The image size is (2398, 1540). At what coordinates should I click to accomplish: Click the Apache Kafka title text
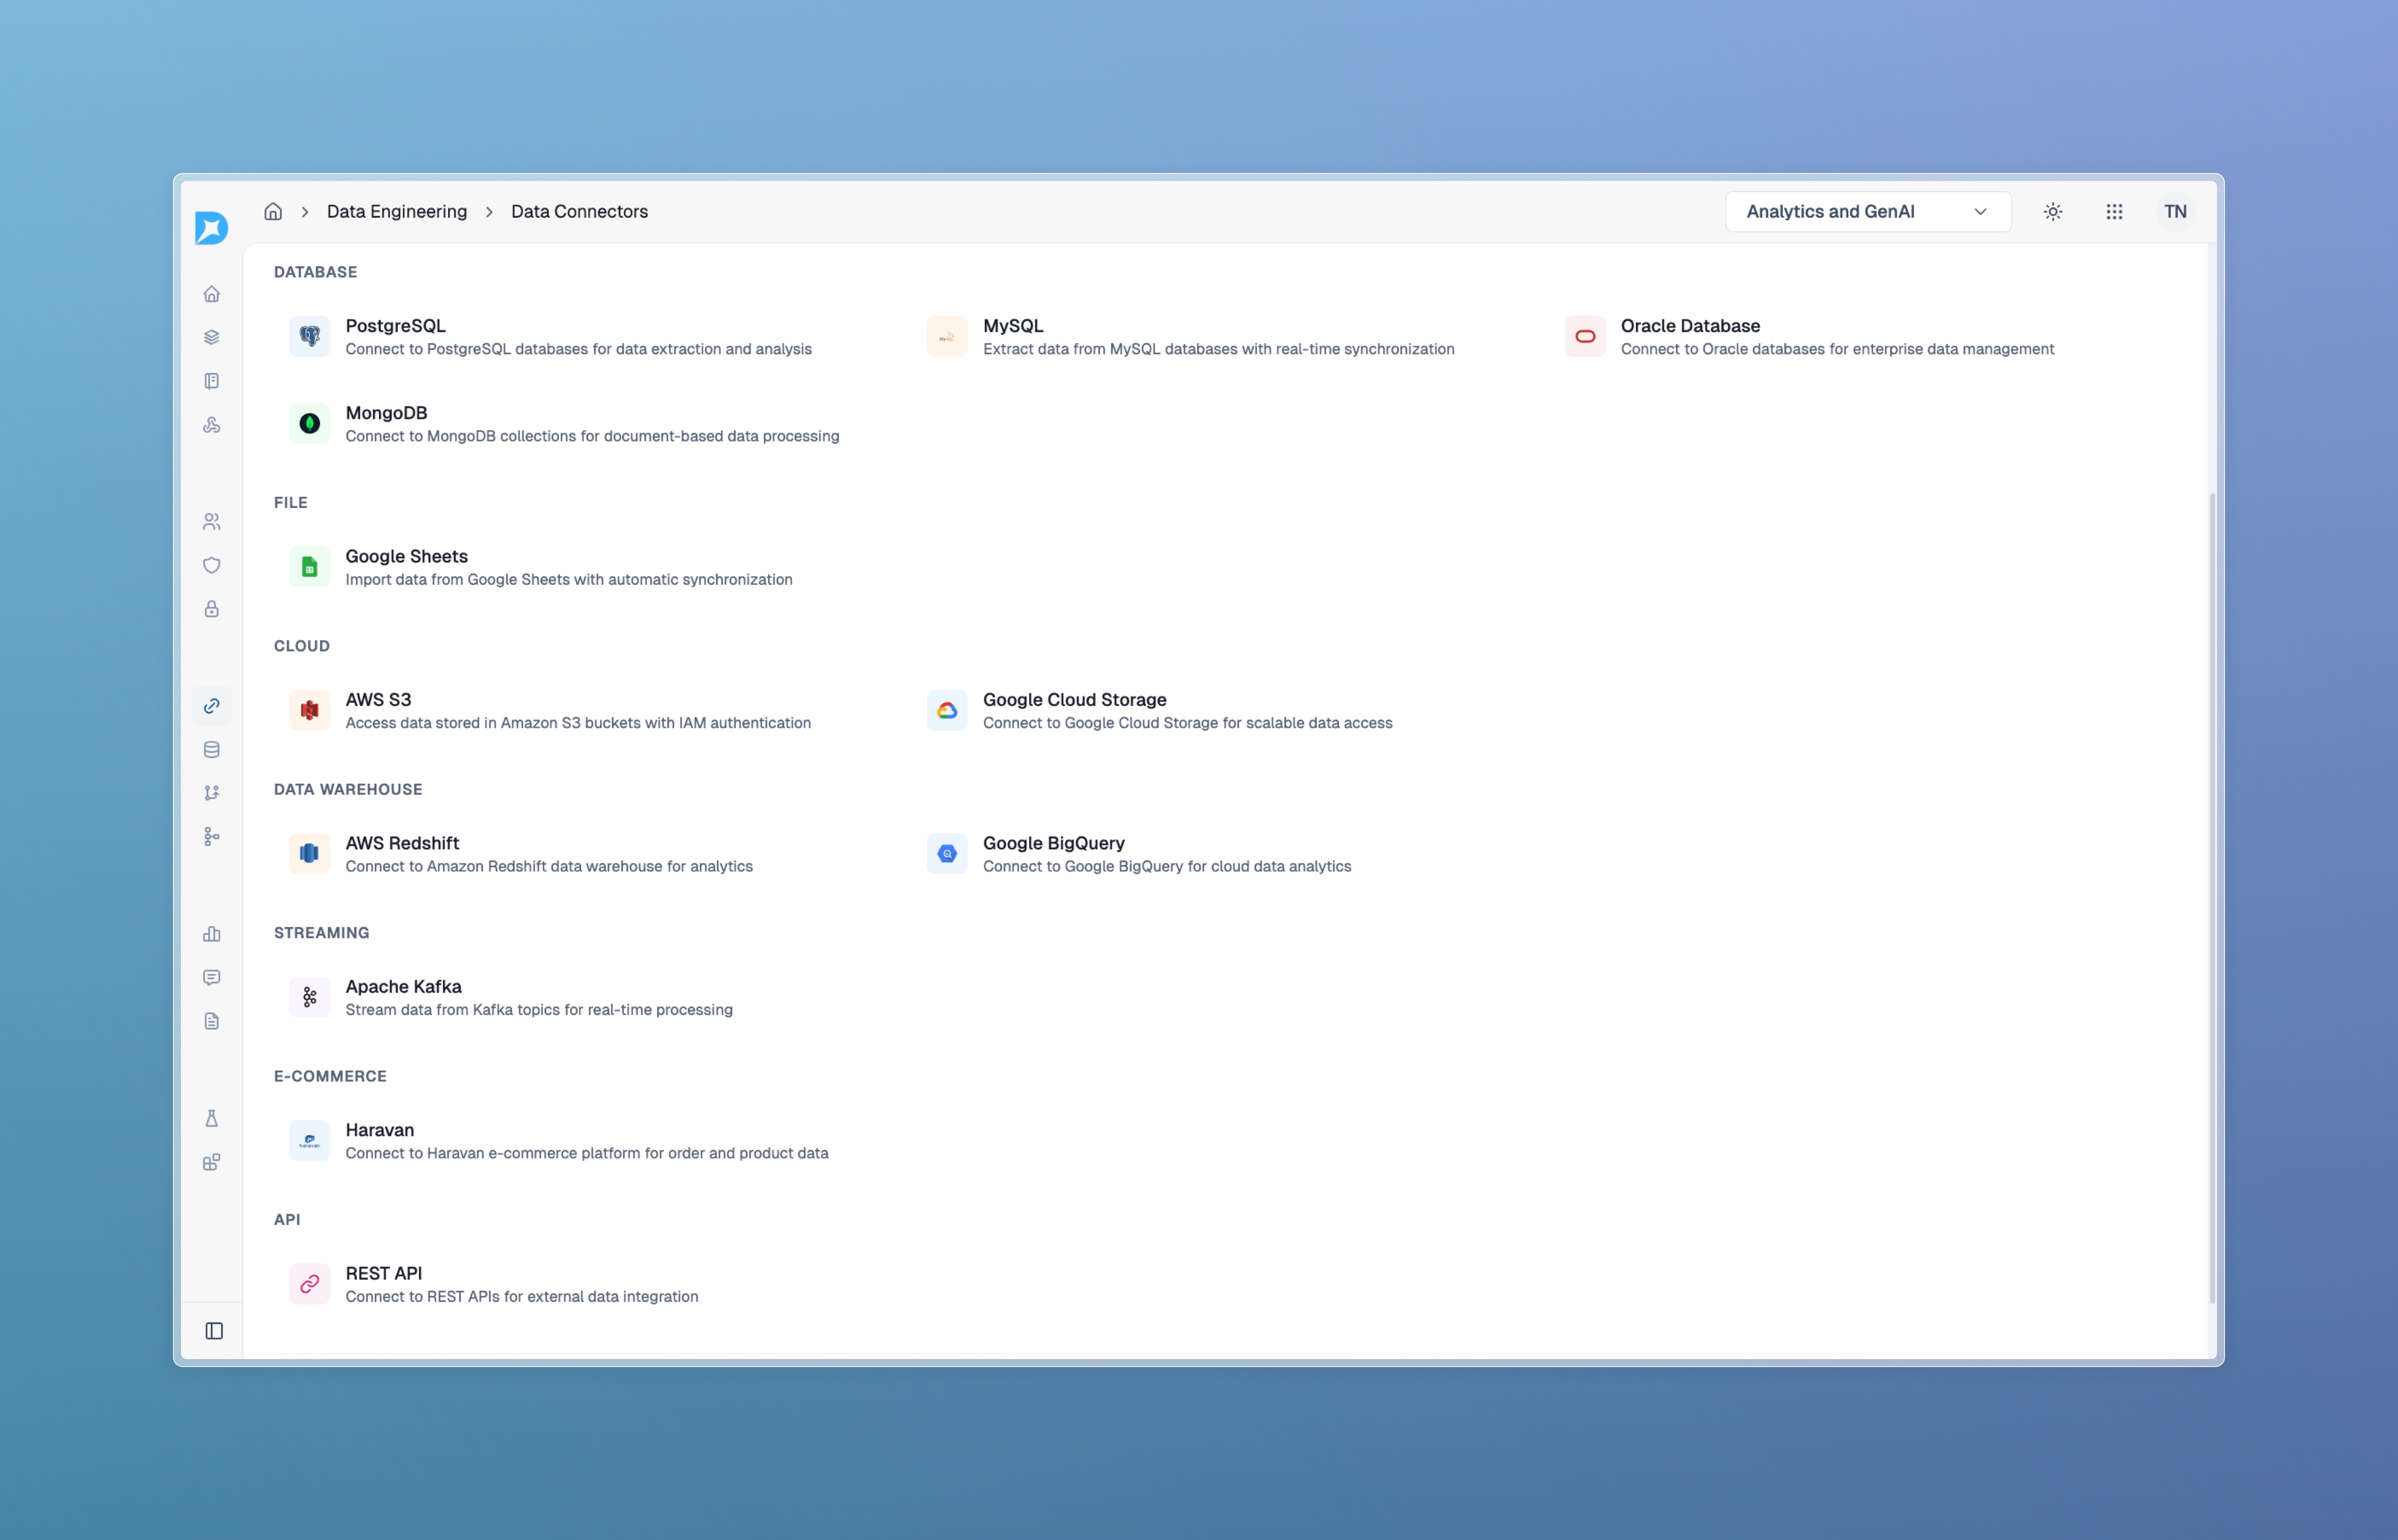403,987
